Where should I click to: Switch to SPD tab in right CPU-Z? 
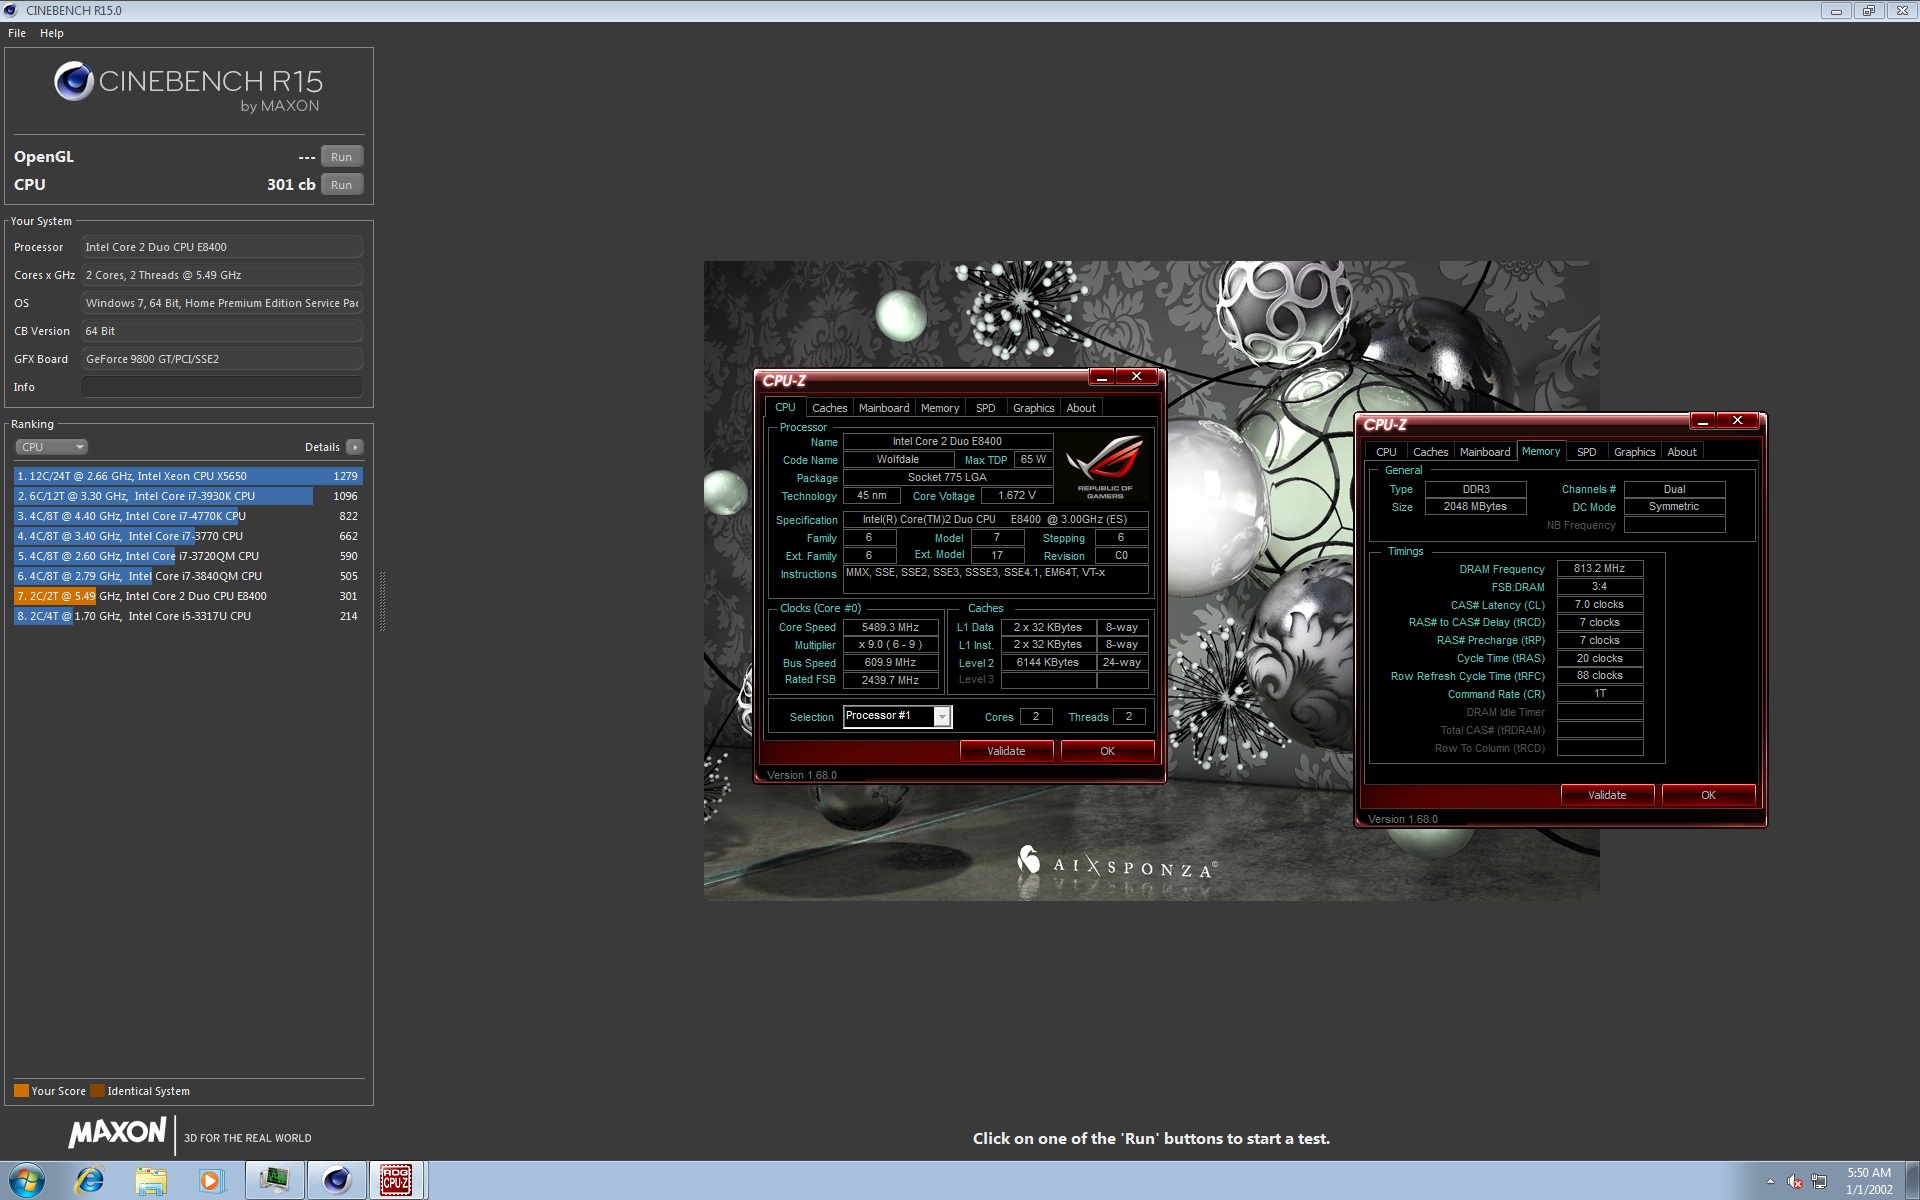click(x=1586, y=452)
